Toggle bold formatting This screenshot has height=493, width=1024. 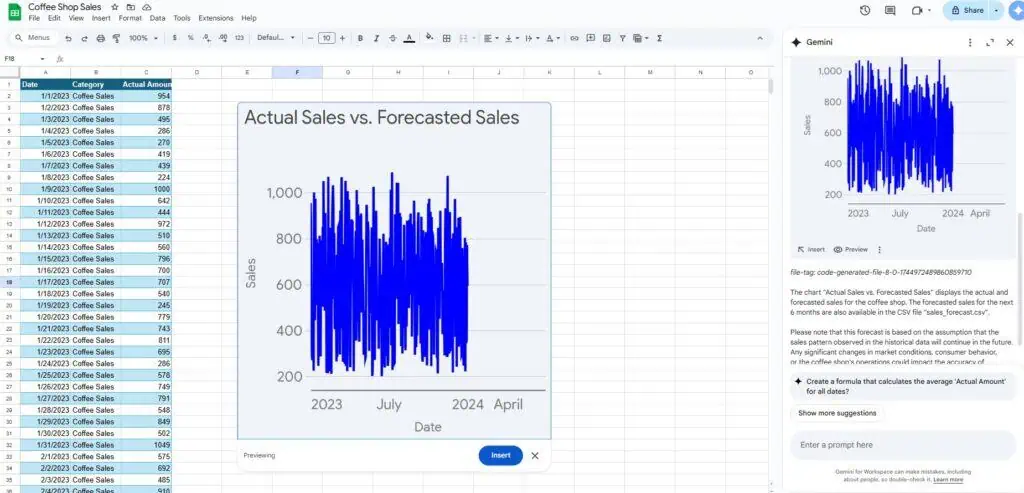point(359,38)
